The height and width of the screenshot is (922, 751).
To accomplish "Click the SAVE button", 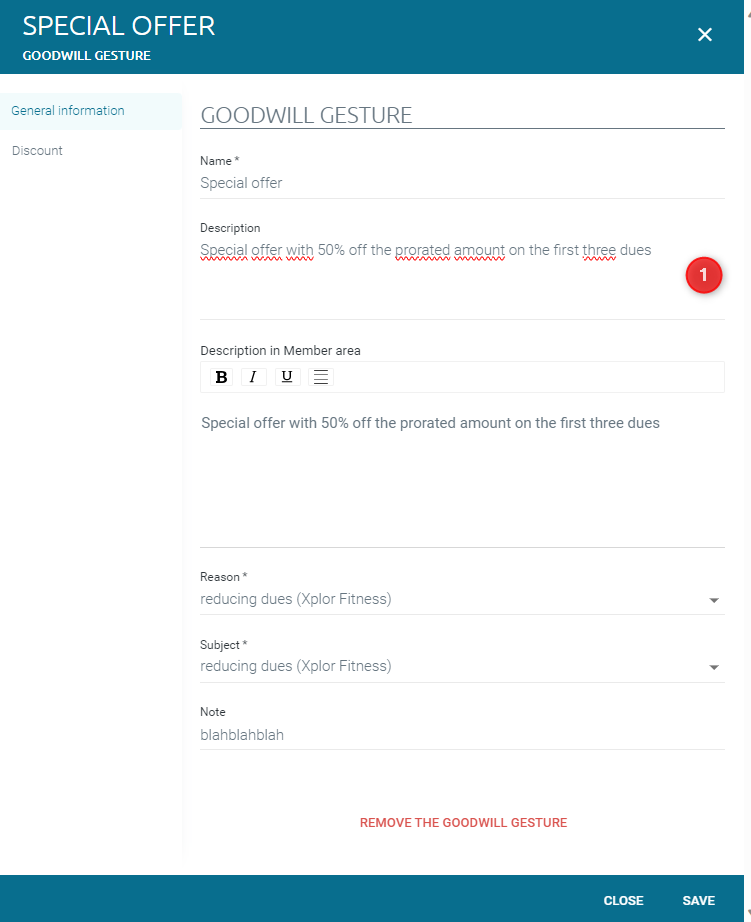I will (x=698, y=900).
